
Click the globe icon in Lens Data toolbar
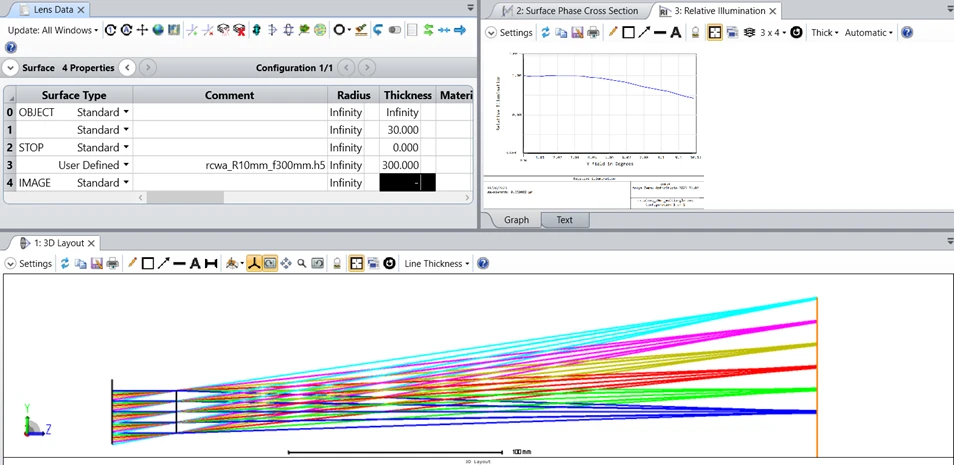[x=158, y=30]
